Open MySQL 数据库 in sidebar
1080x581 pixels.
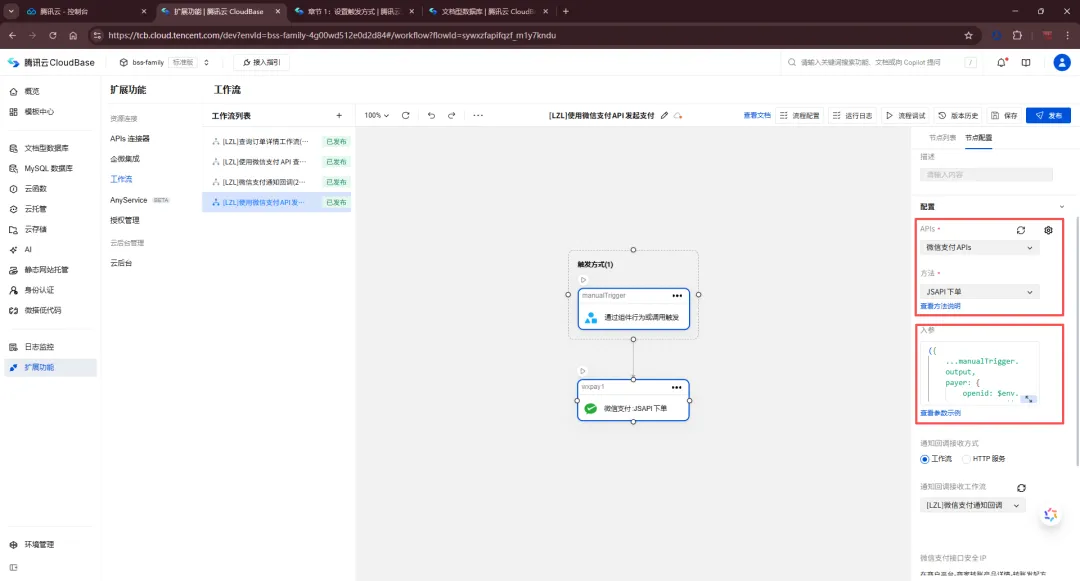point(48,168)
